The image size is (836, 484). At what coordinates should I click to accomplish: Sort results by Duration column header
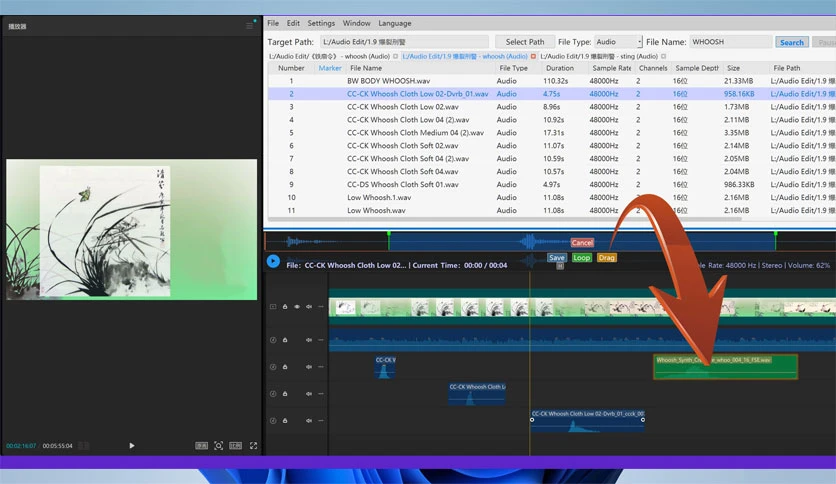point(560,68)
